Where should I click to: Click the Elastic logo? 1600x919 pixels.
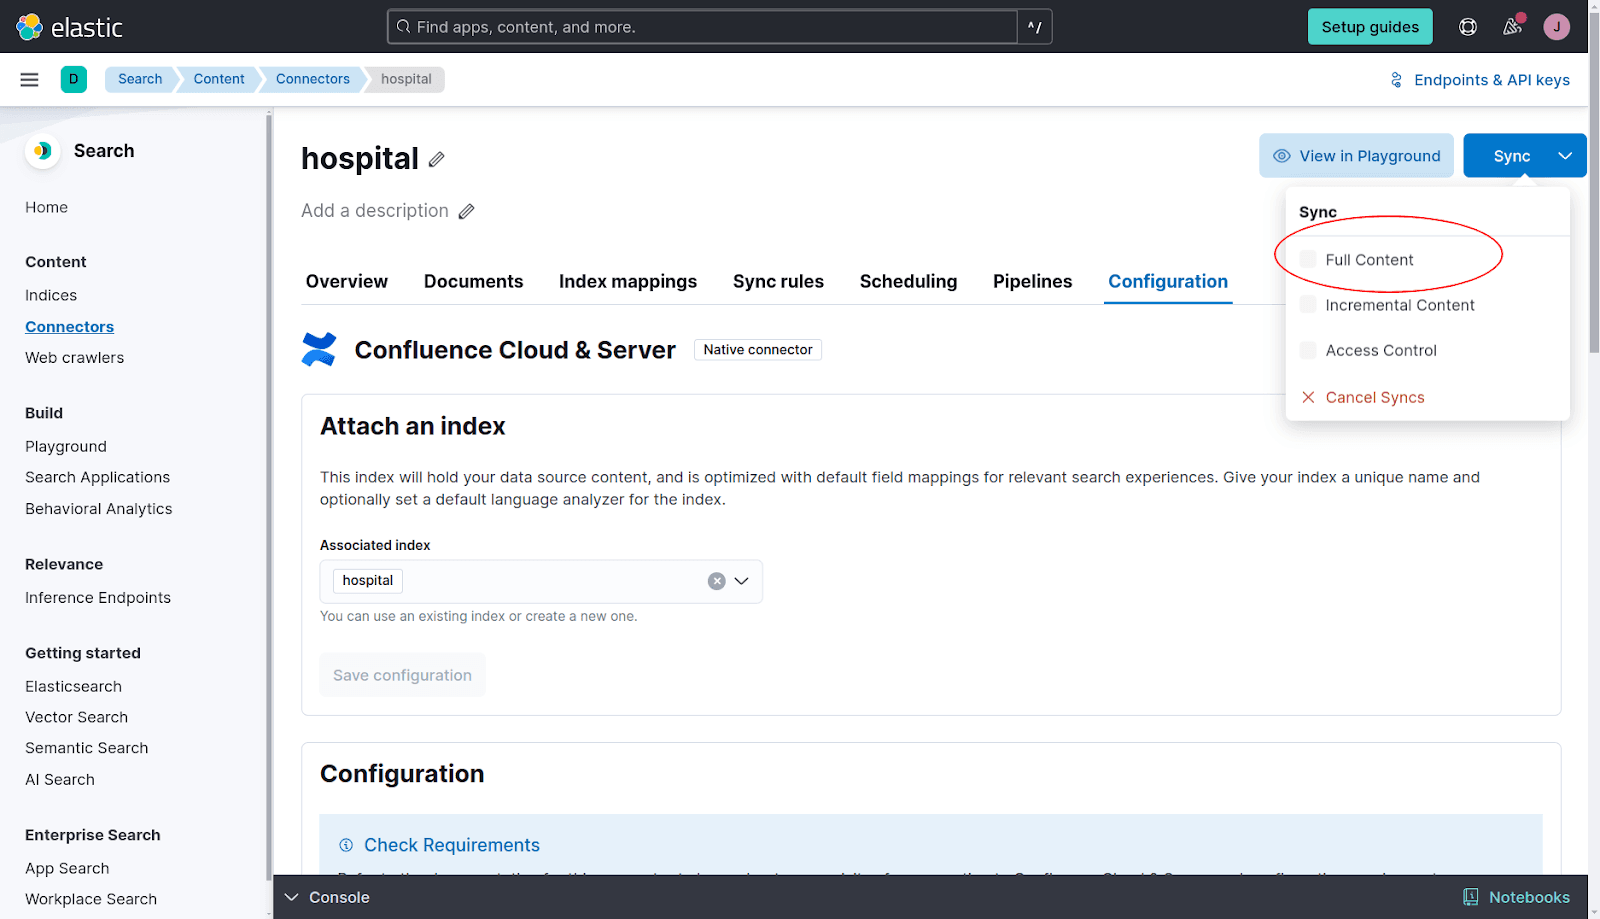(68, 27)
